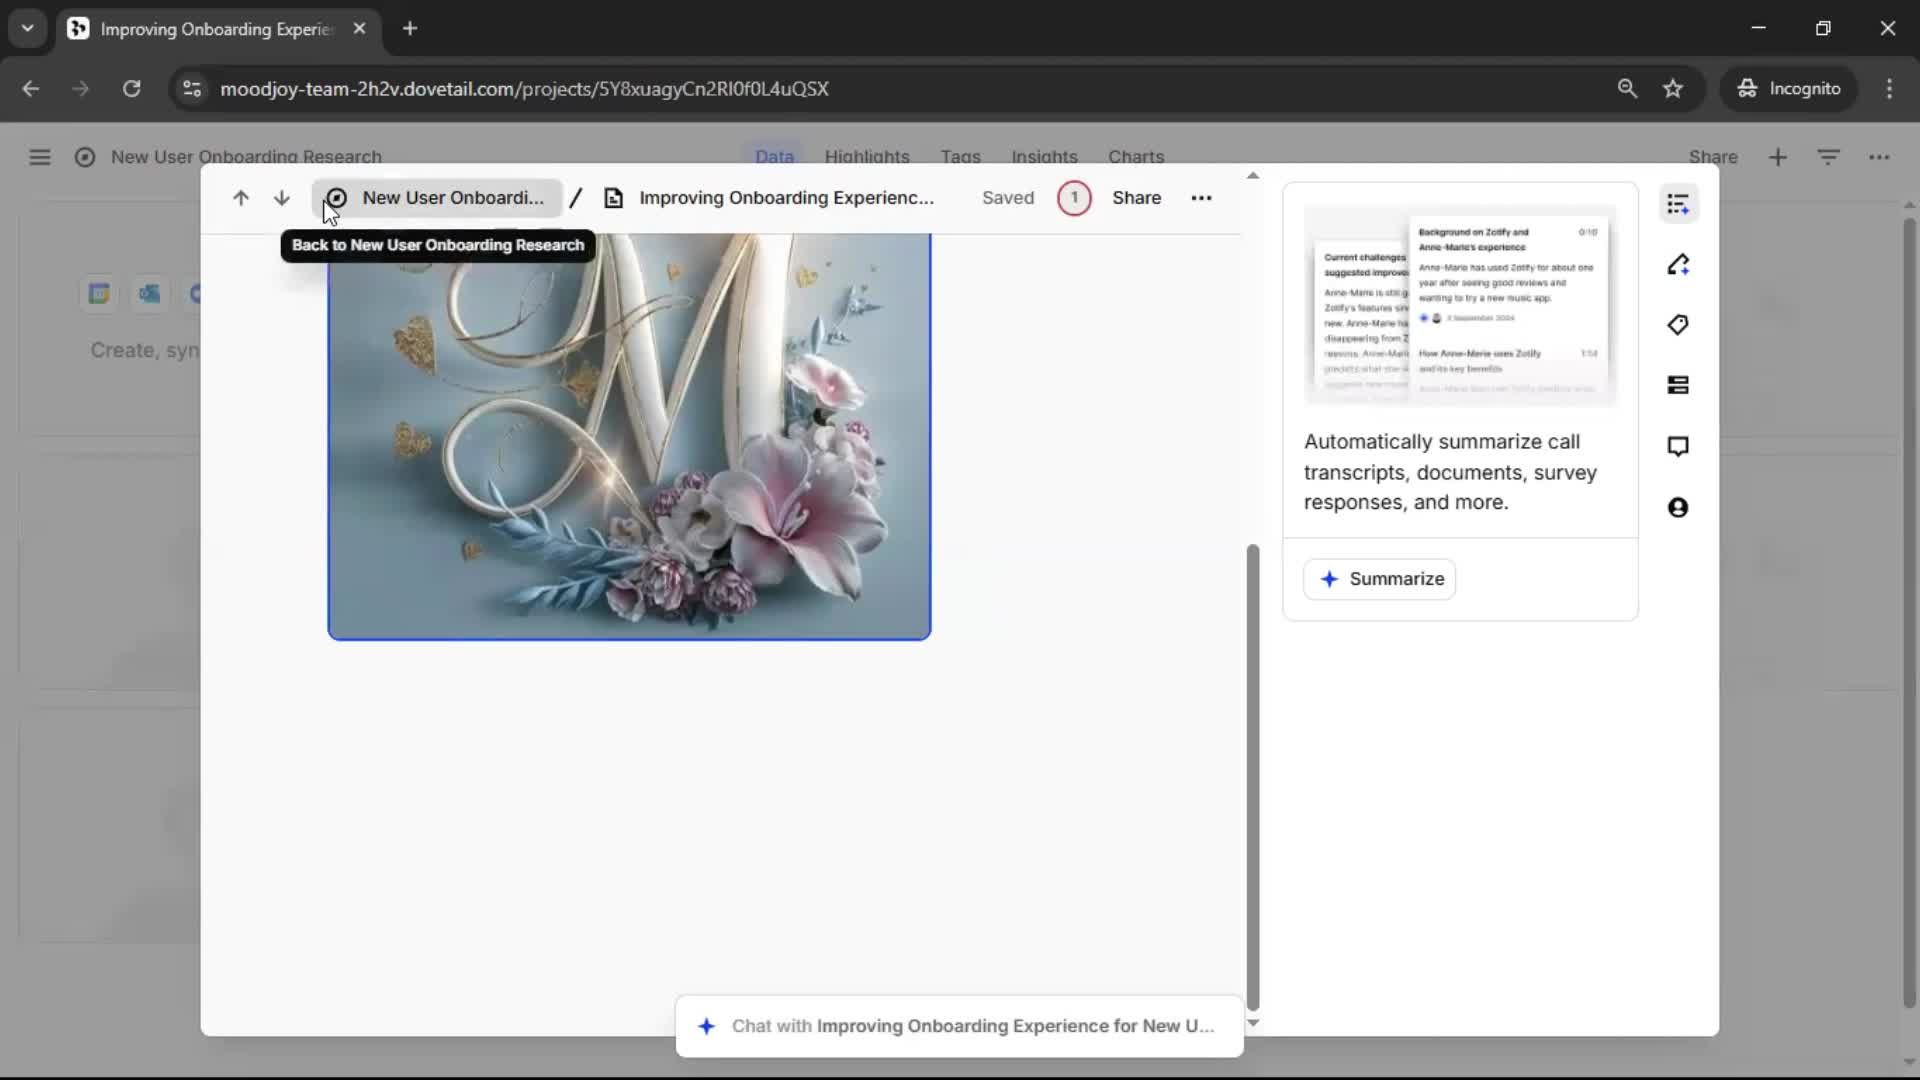Open browser tab search dropdown
1920x1080 pixels.
click(27, 28)
